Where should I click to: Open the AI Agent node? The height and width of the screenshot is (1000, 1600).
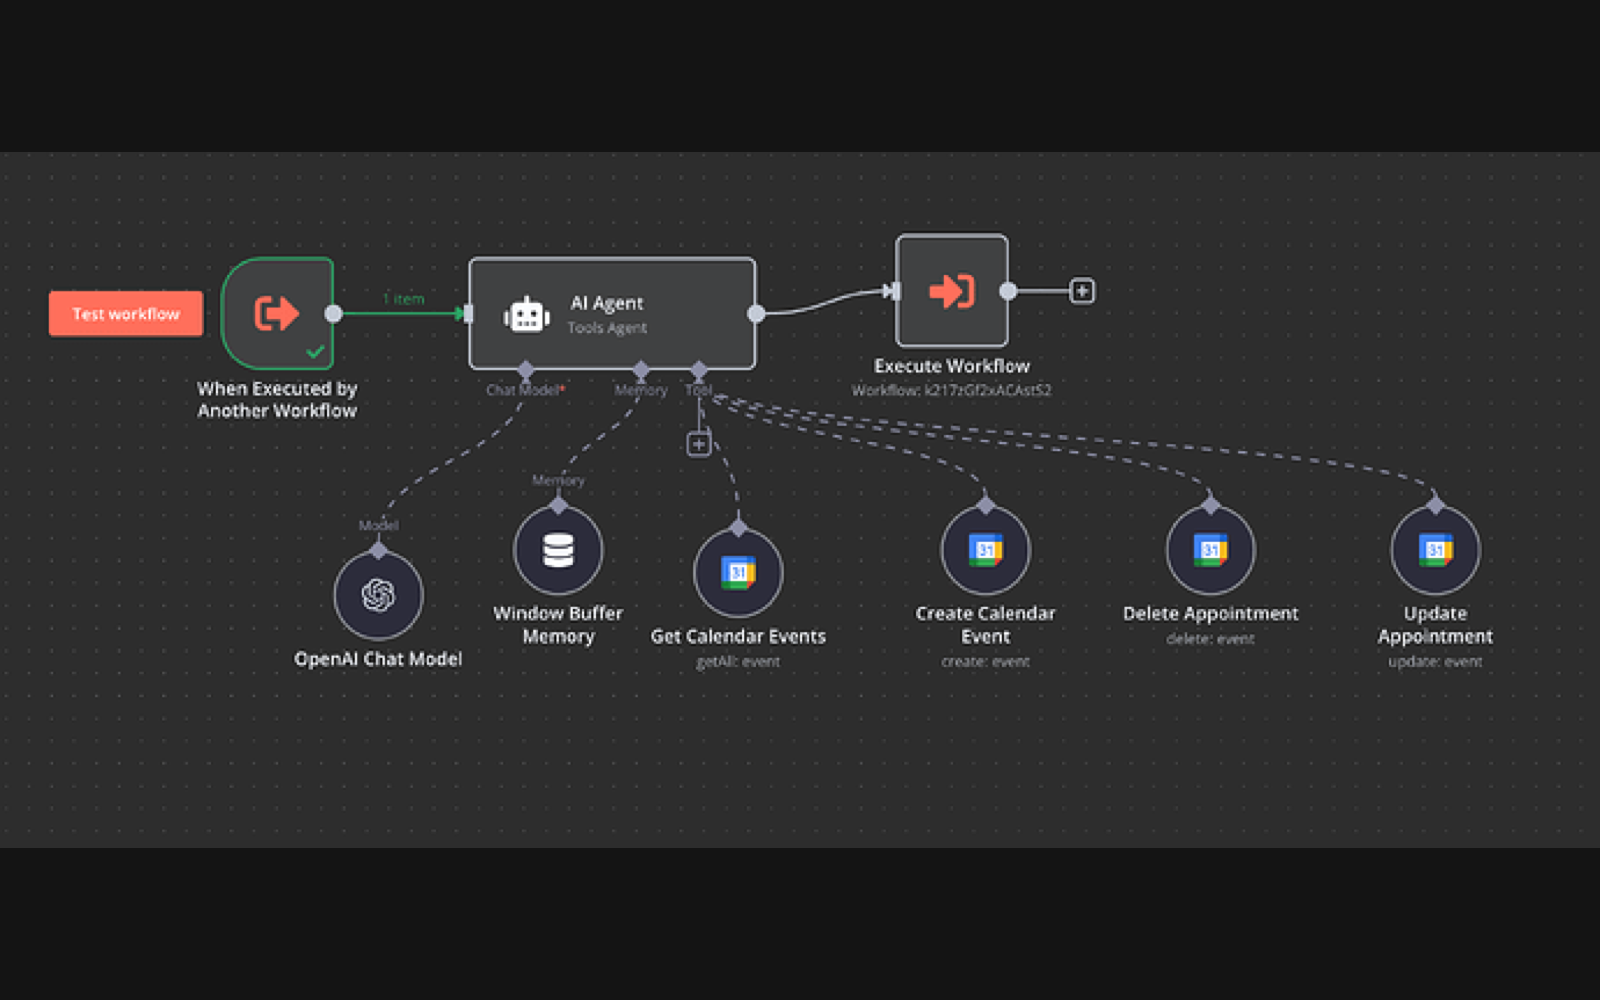[612, 314]
